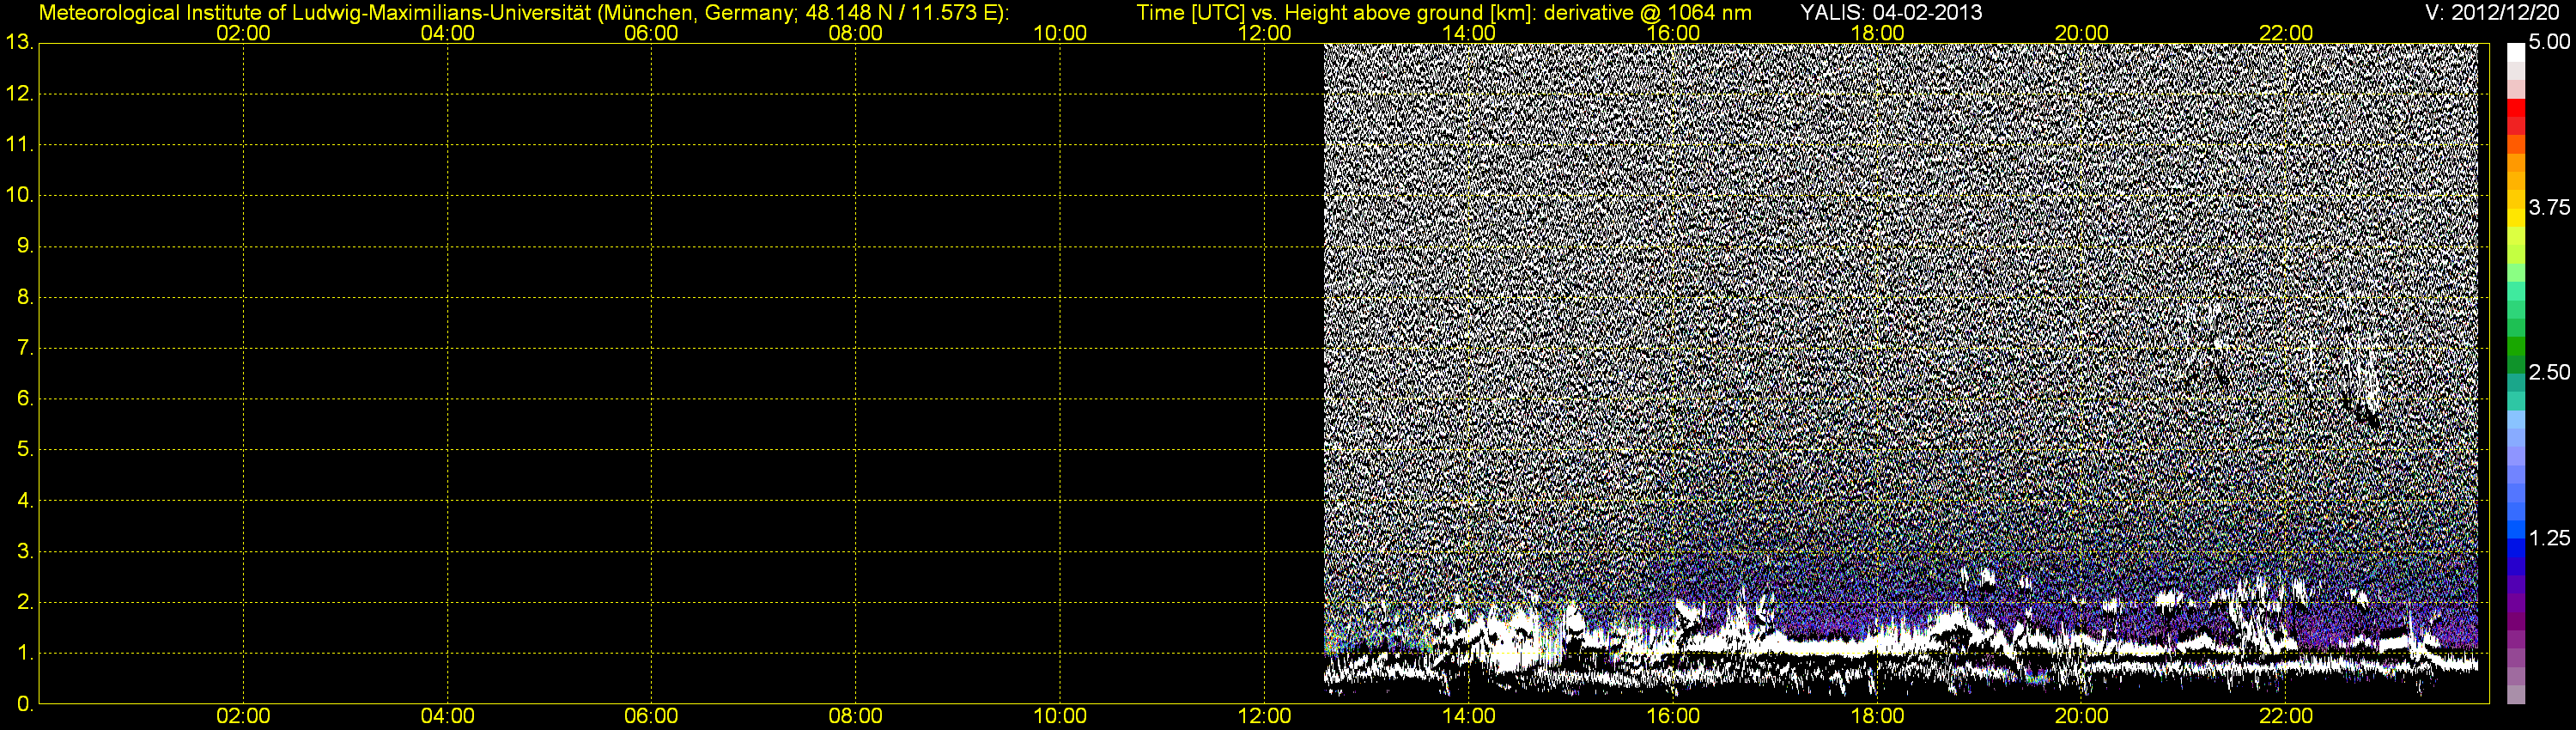Click 14:00 on the bottom time axis
Viewport: 2576px width, 730px height.
click(1469, 716)
